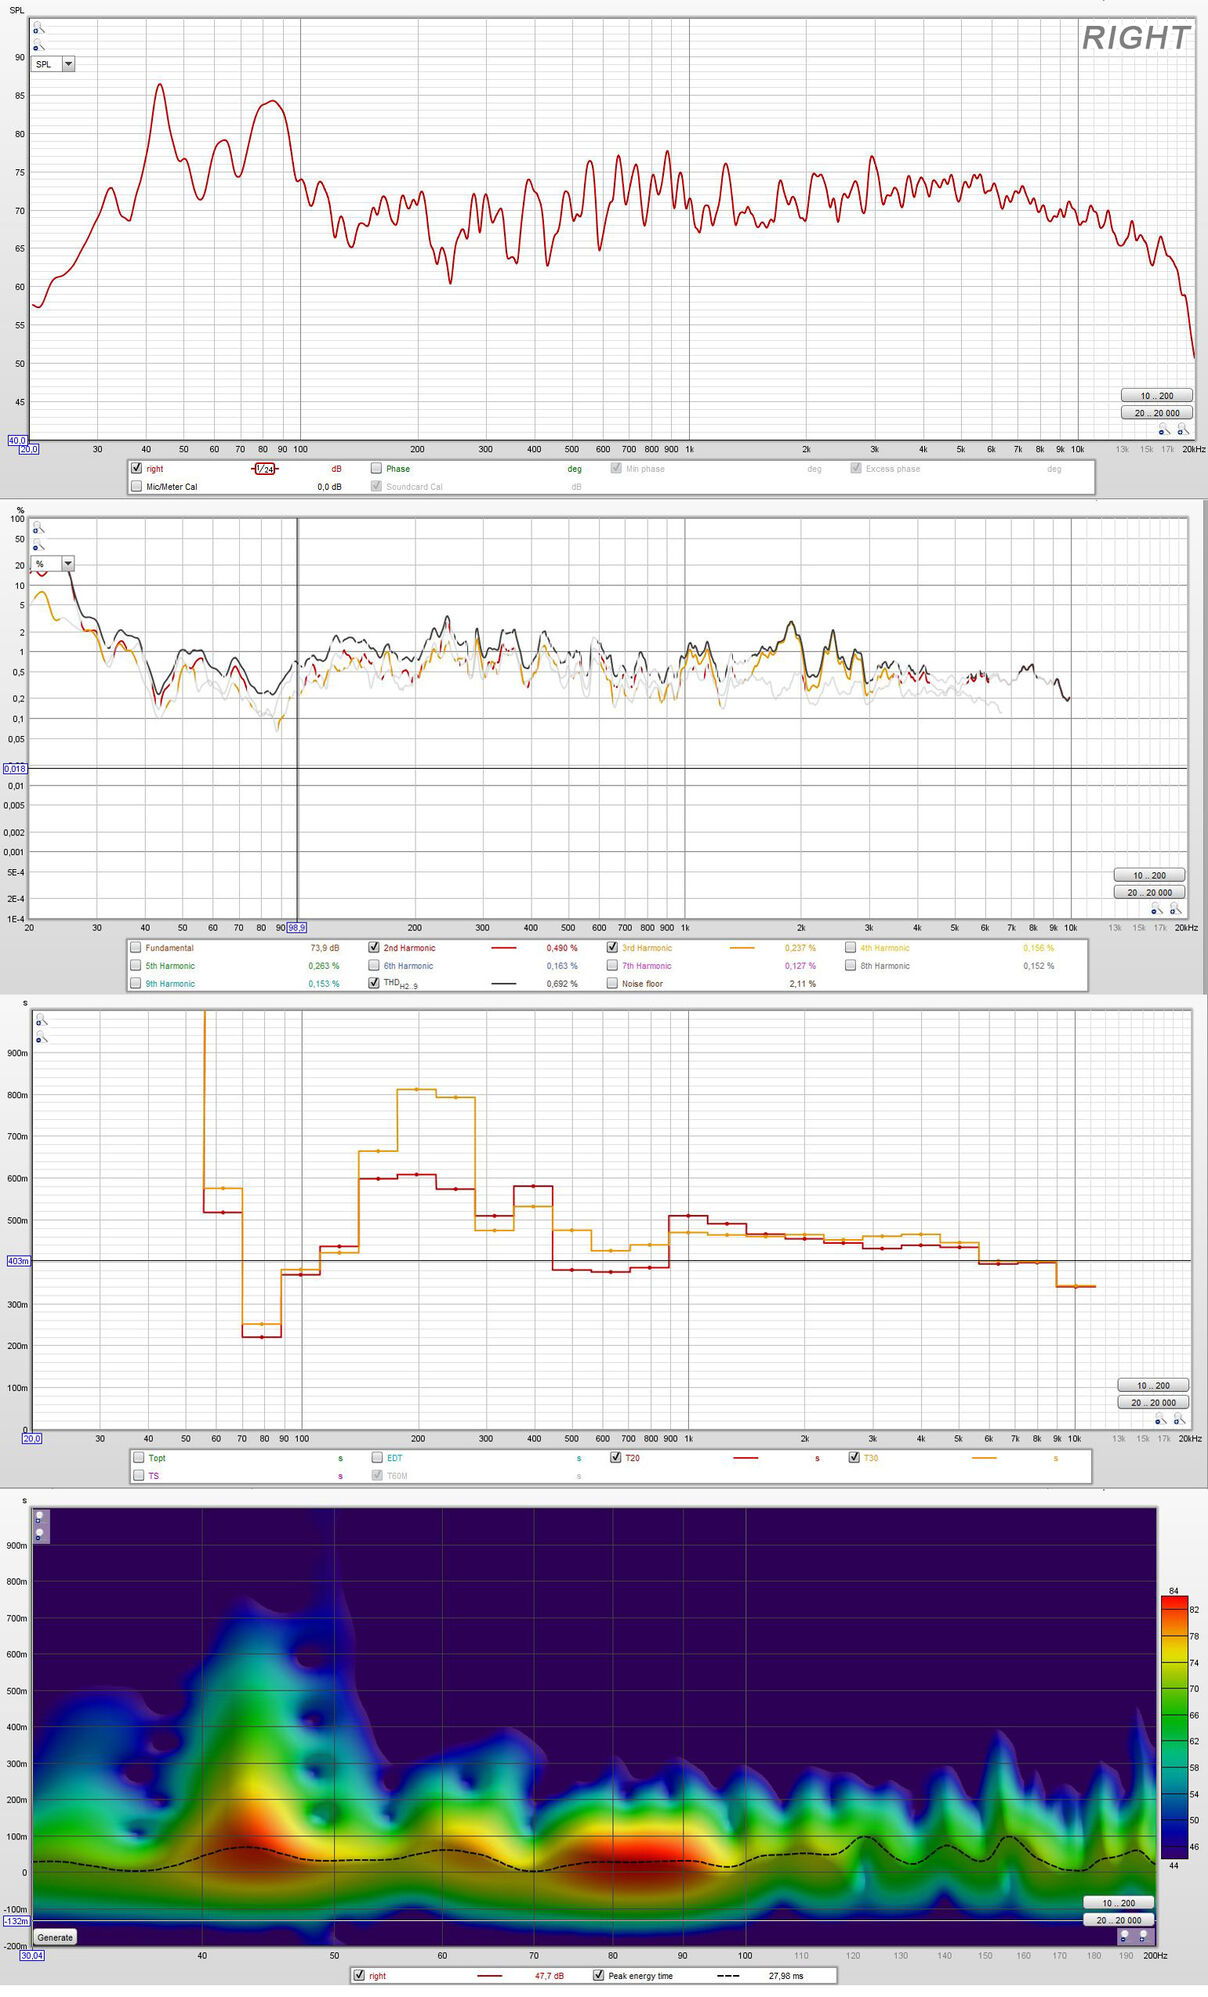Open the % axis unit dropdown in distortion graph
This screenshot has width=1208, height=1997.
[68, 564]
